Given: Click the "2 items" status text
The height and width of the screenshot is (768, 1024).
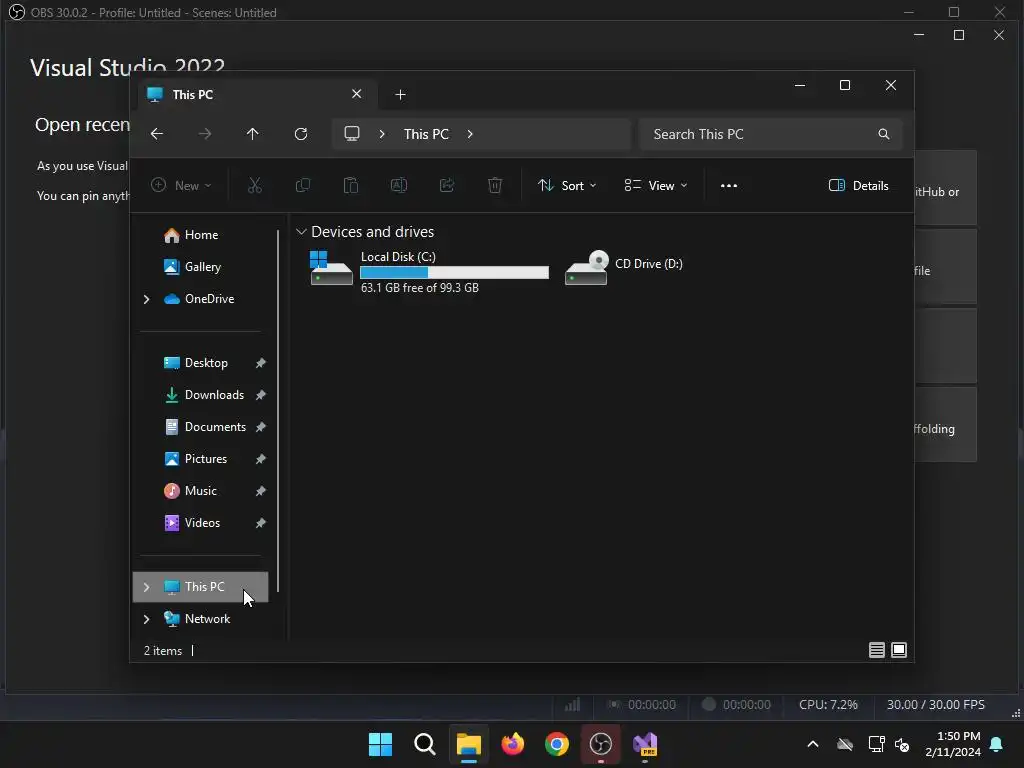Looking at the screenshot, I should tap(163, 650).
